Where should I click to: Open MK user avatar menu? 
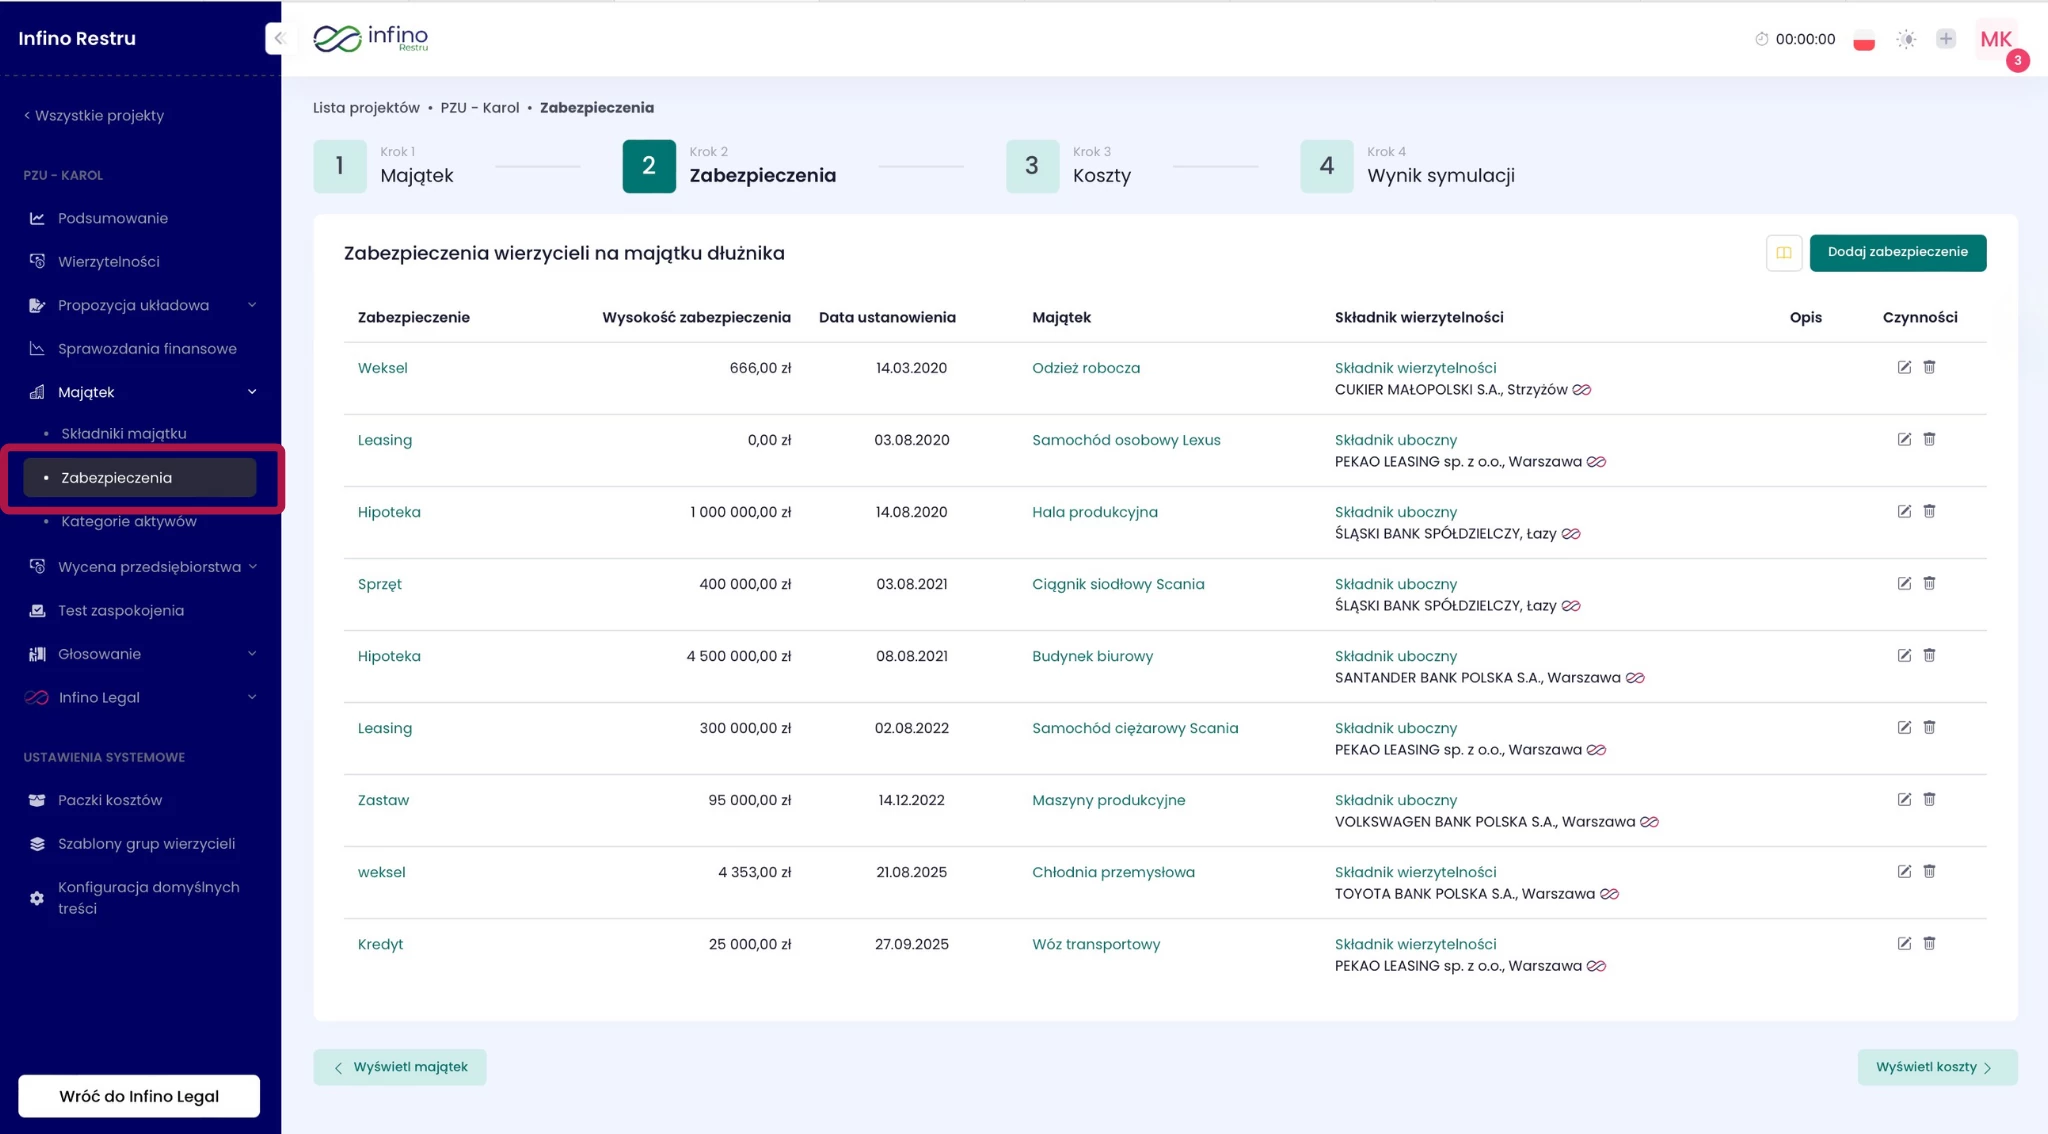pos(1996,40)
